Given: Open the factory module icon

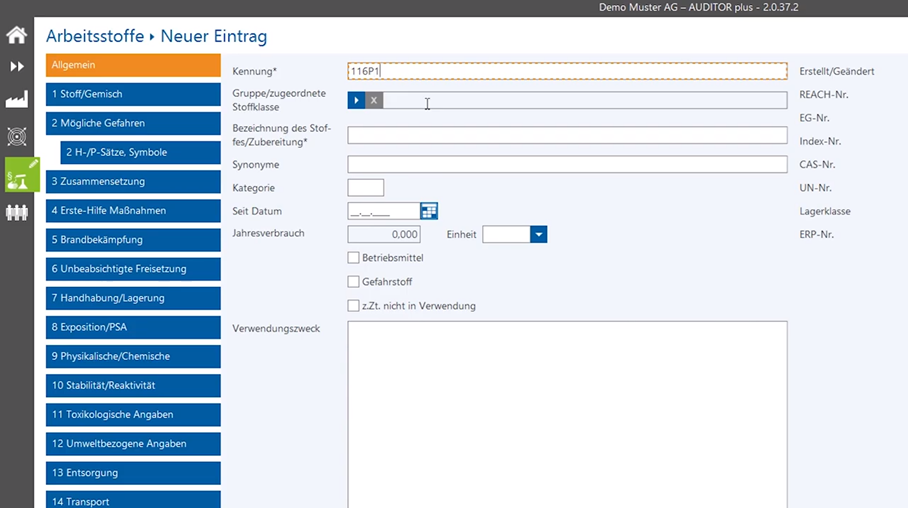Looking at the screenshot, I should [16, 100].
